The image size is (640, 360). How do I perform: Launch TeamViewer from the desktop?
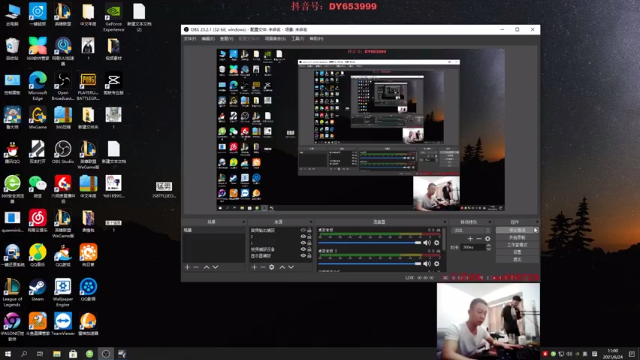63,324
